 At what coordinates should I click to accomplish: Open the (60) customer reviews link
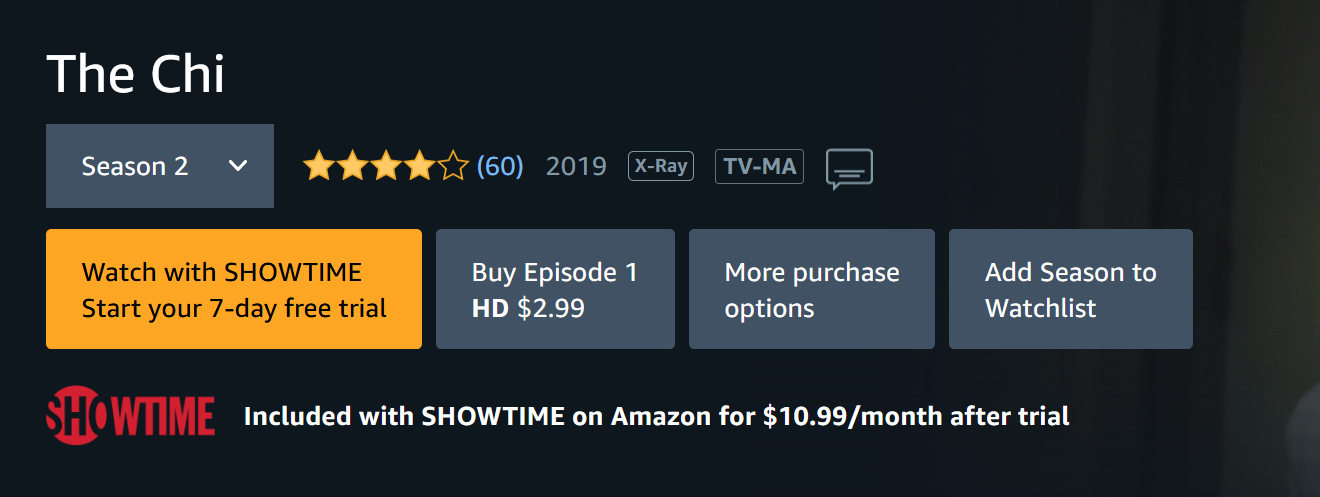pos(500,166)
